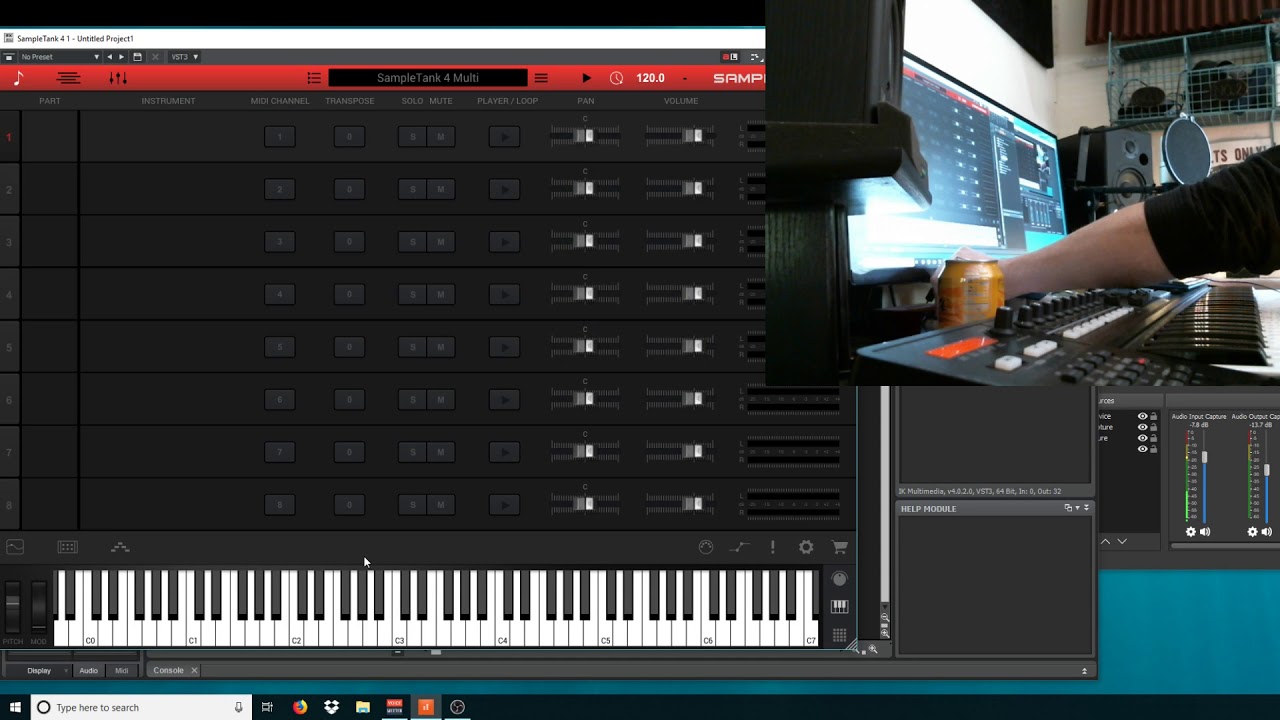Set the tempo value 120.0
The width and height of the screenshot is (1280, 720).
(650, 78)
